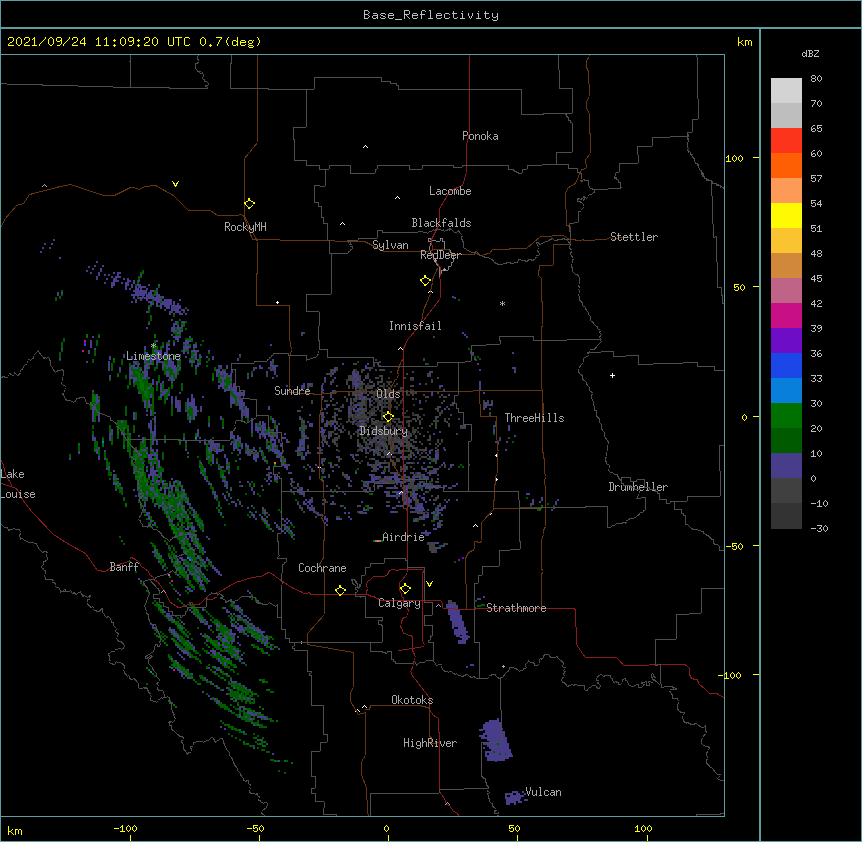Click the white caret marker west of Lacombe
862x842 pixels.
point(397,198)
